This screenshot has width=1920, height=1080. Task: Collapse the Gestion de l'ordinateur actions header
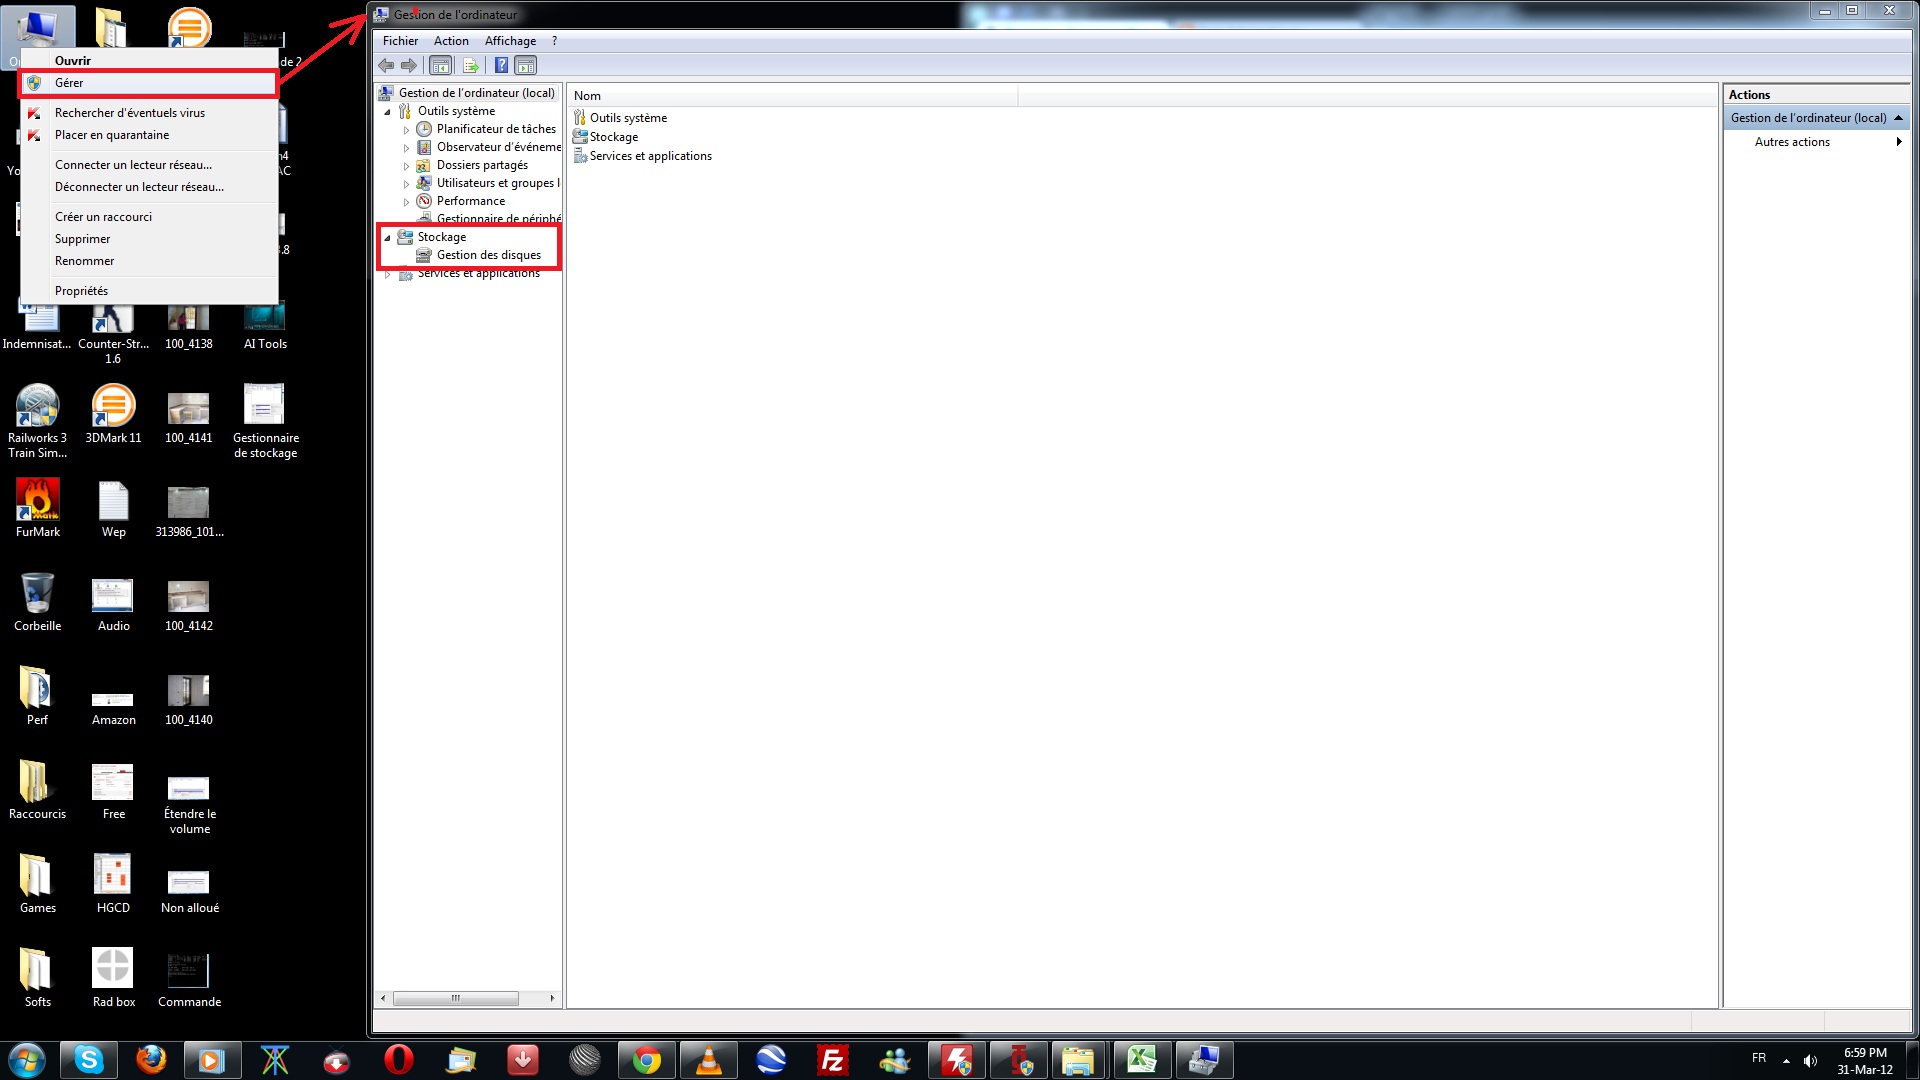pyautogui.click(x=1898, y=118)
